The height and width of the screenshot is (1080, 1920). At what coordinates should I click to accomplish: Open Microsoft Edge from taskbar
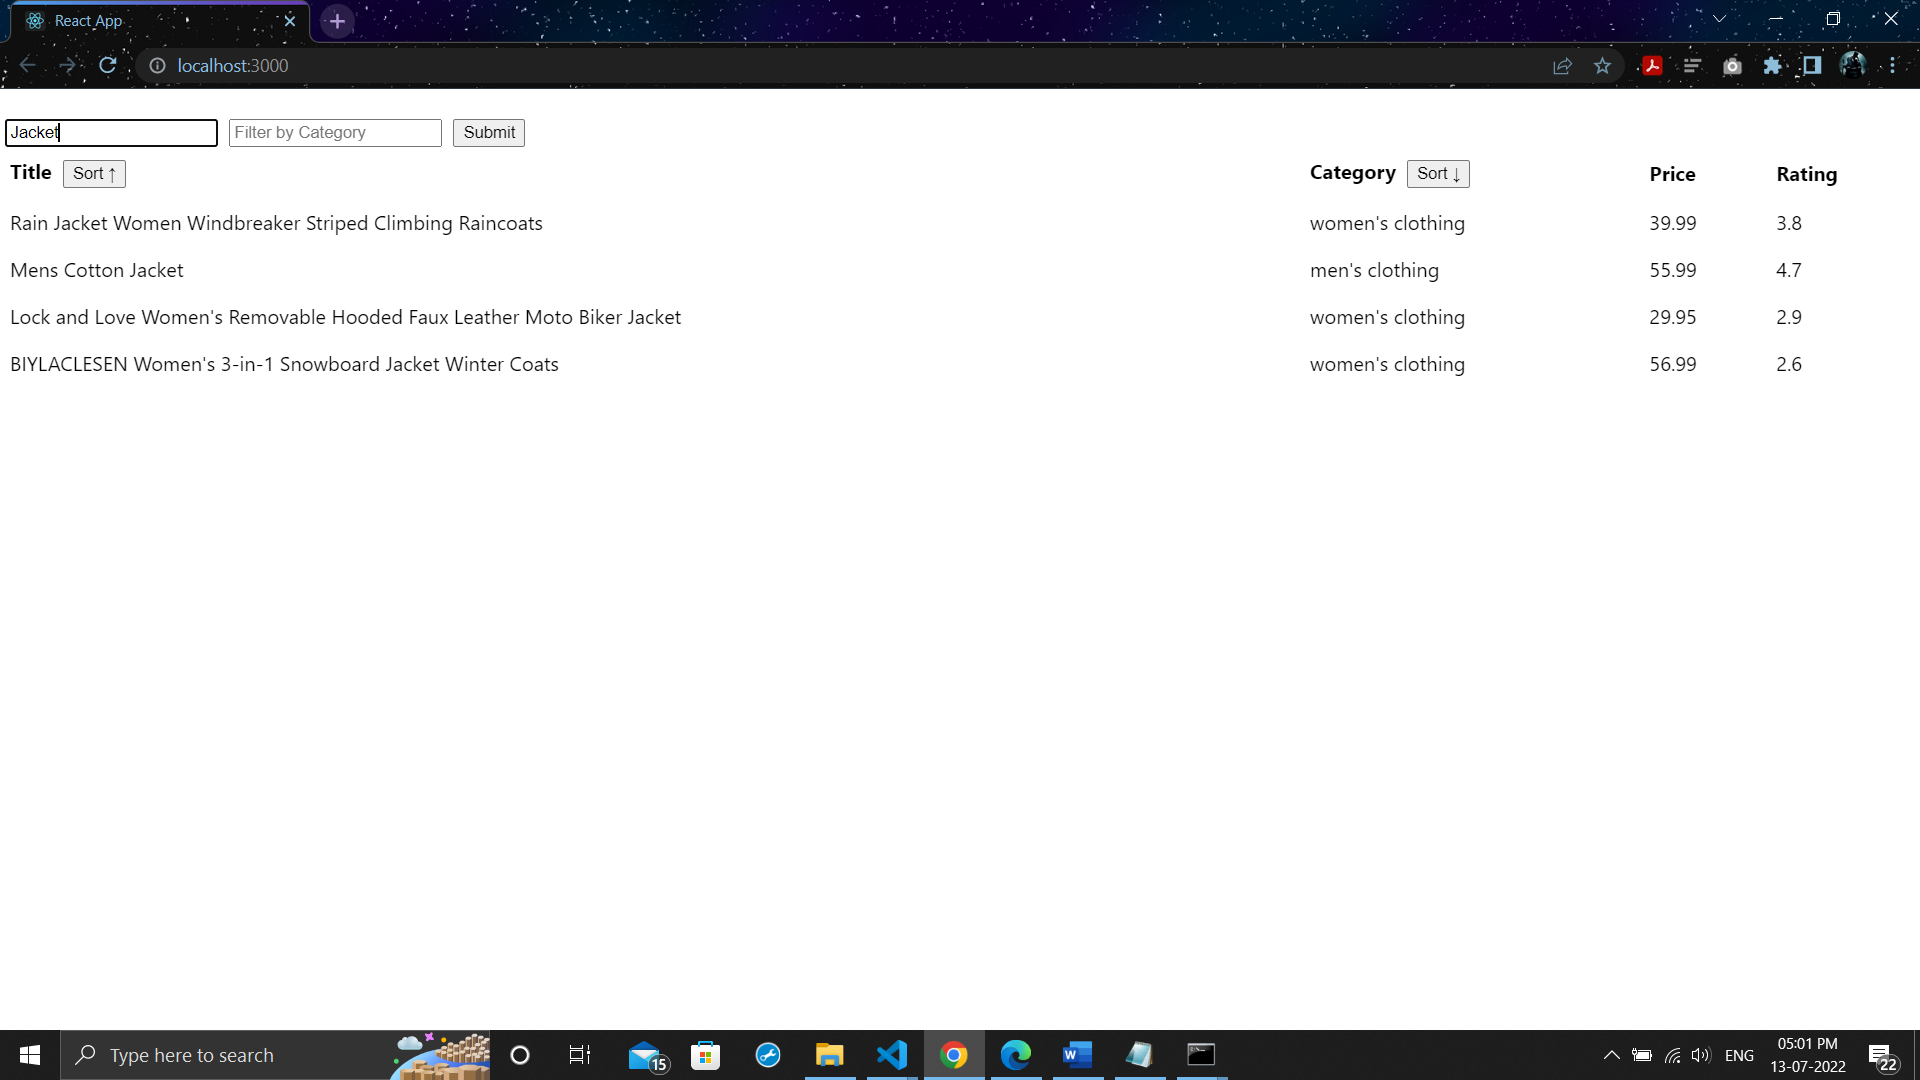point(1015,1055)
